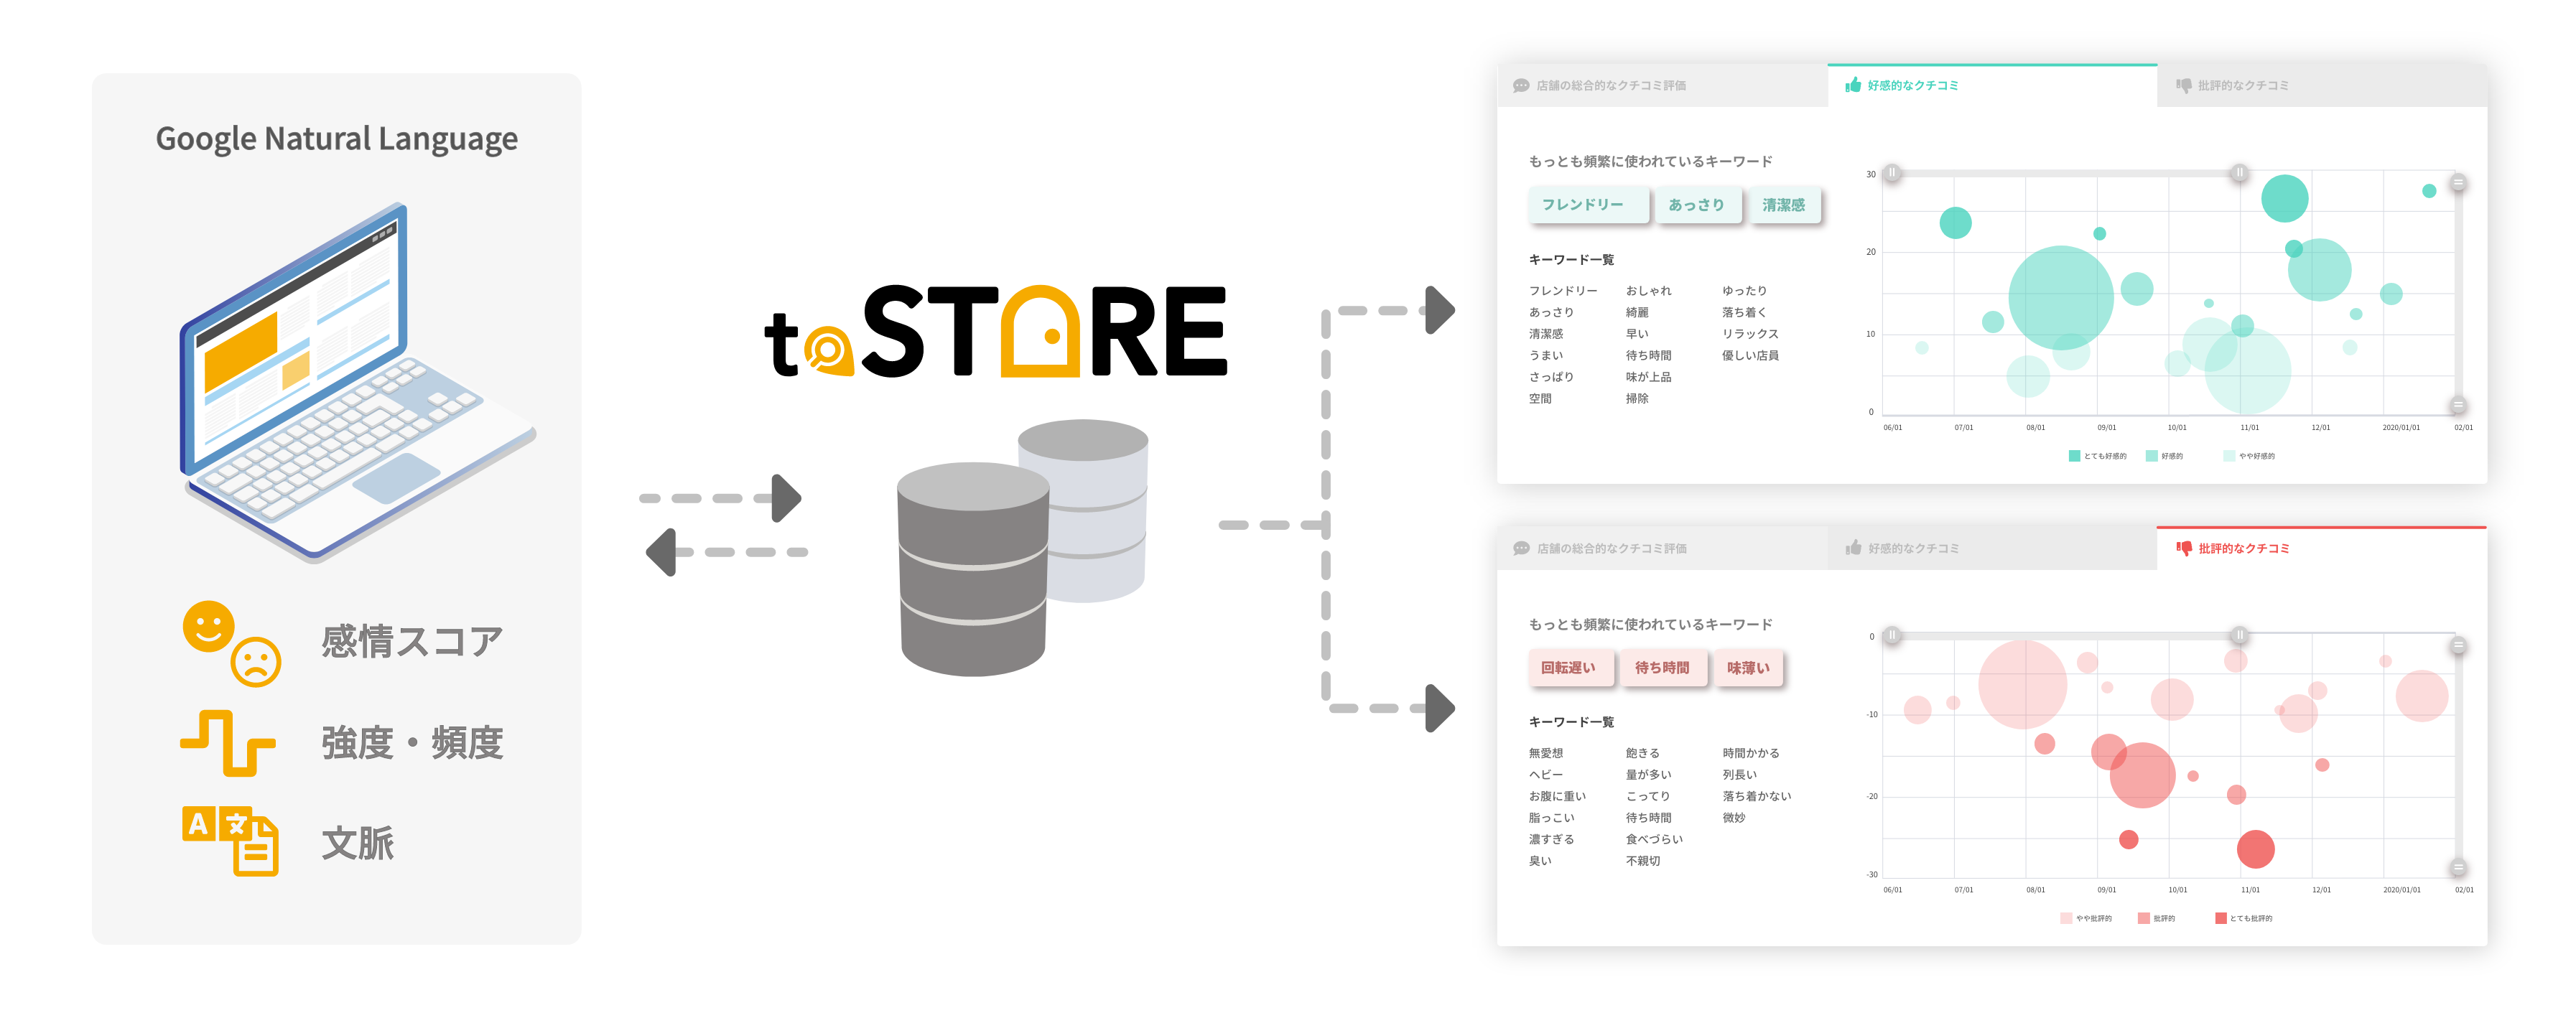Click 無愛想 in the negative keyword list

click(1546, 753)
